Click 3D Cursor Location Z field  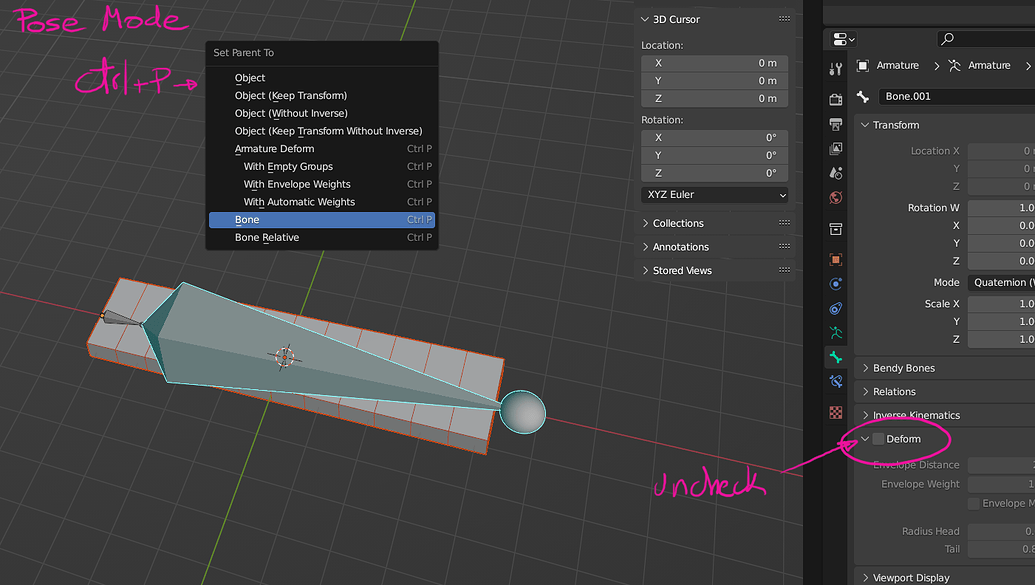(x=715, y=98)
